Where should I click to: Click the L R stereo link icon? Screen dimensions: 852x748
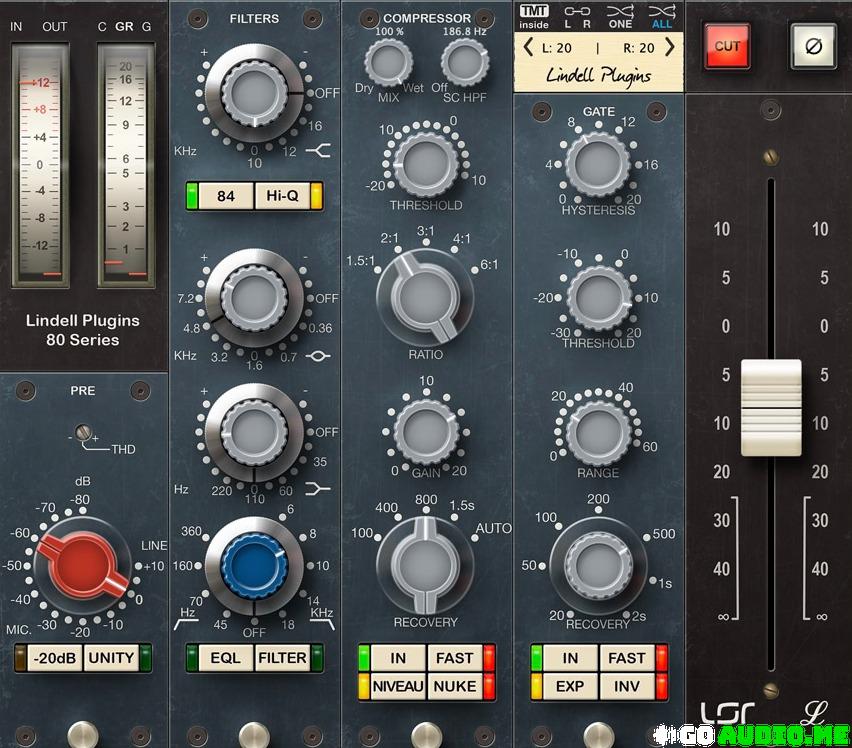(x=576, y=17)
